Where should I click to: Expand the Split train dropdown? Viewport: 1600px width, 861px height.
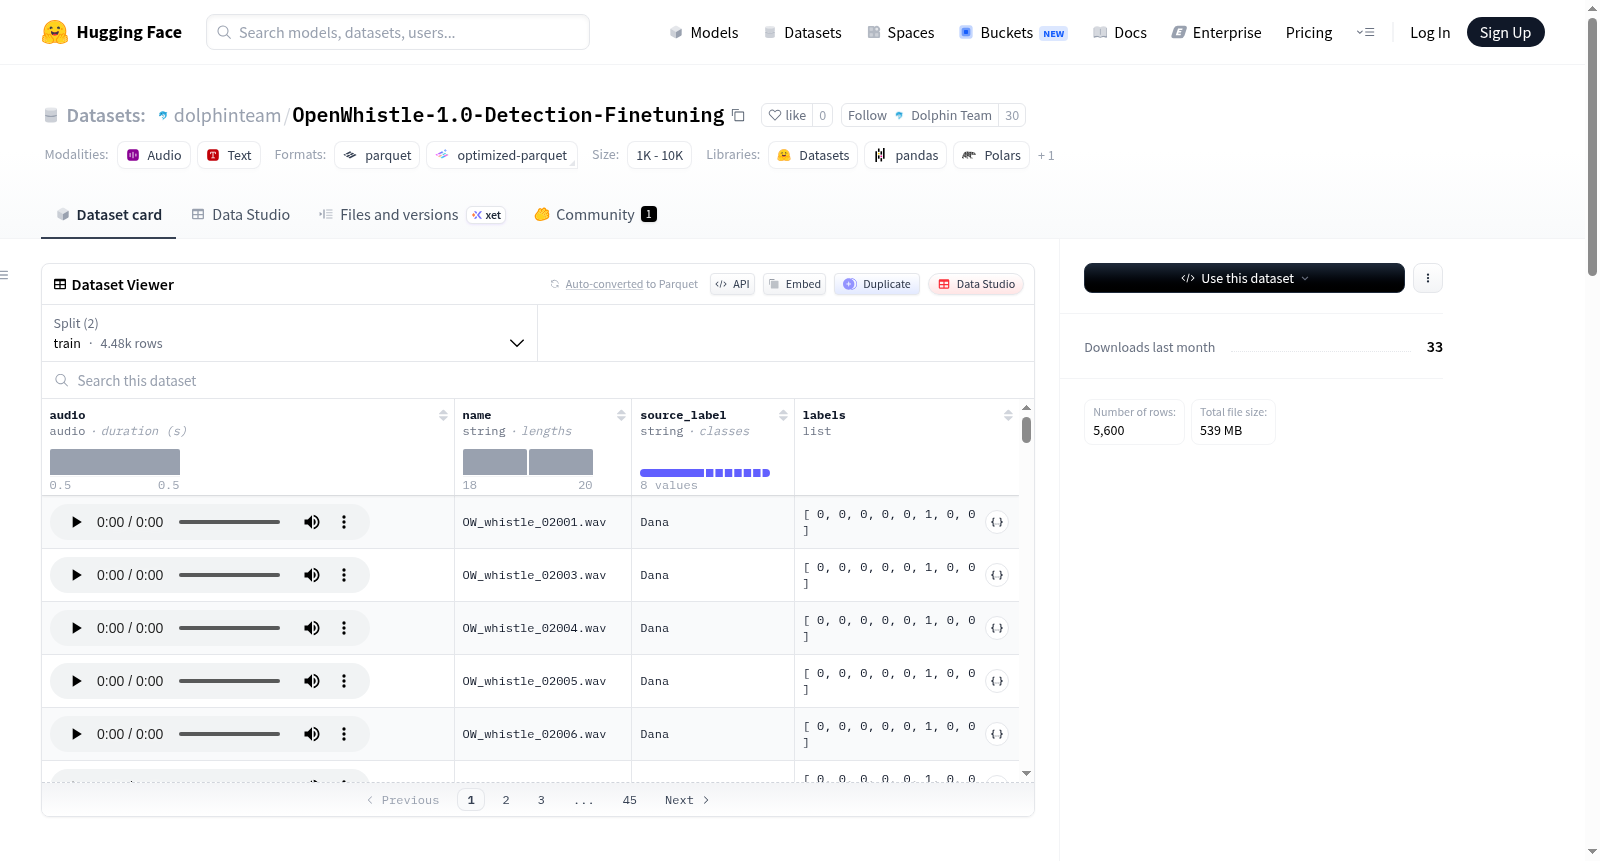point(289,333)
